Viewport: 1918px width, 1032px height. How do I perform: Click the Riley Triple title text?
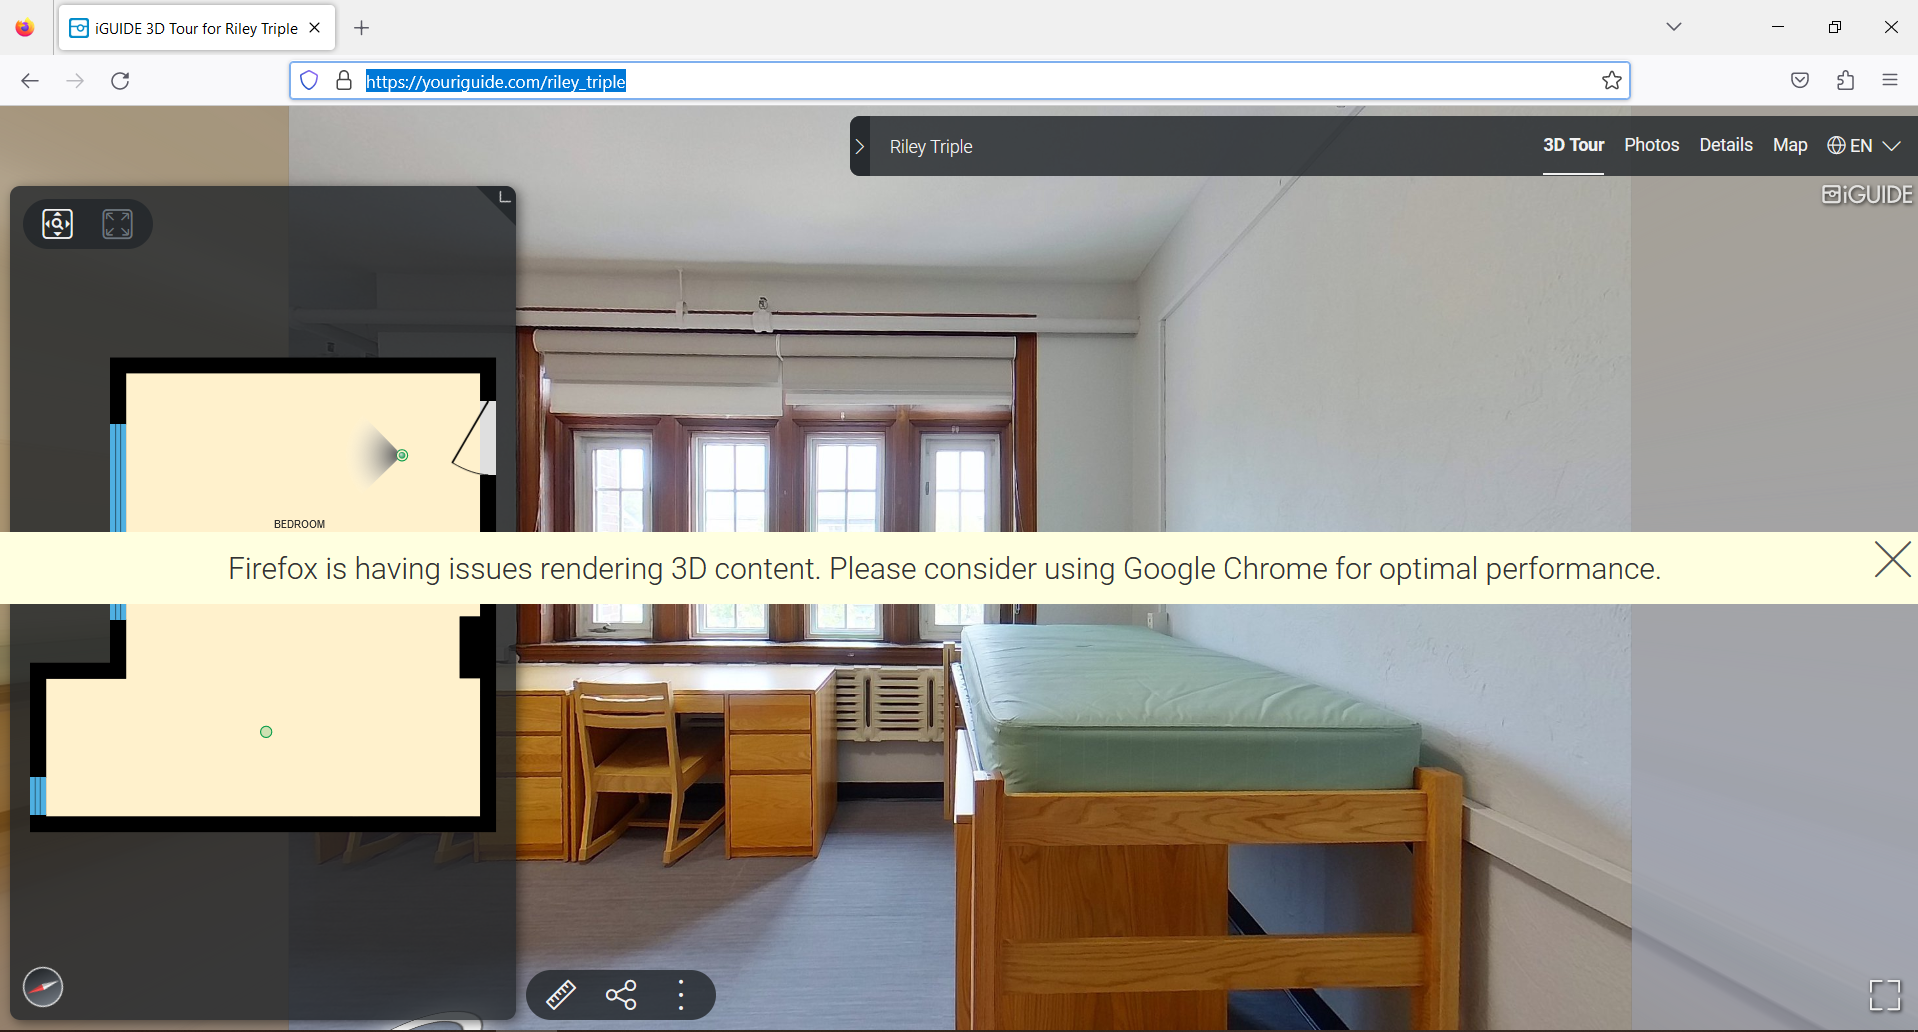(x=931, y=146)
